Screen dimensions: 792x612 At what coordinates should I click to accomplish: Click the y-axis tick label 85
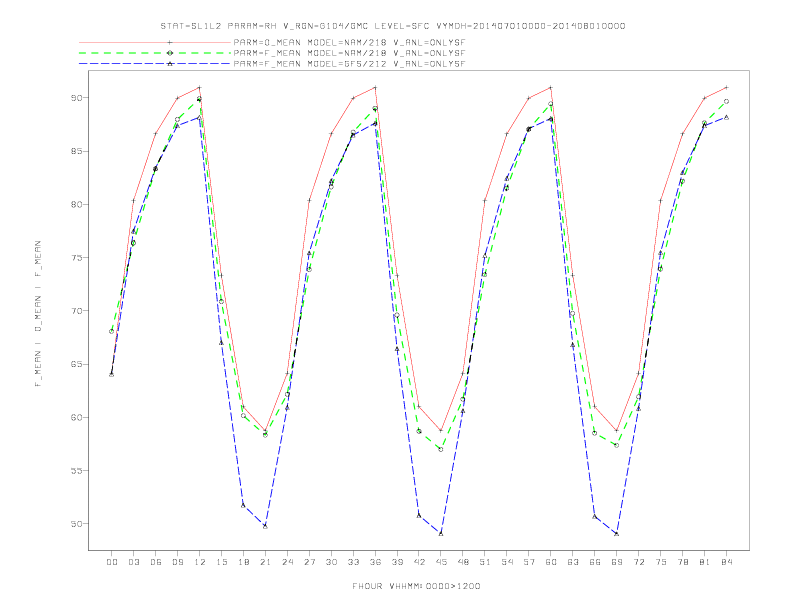tap(76, 151)
